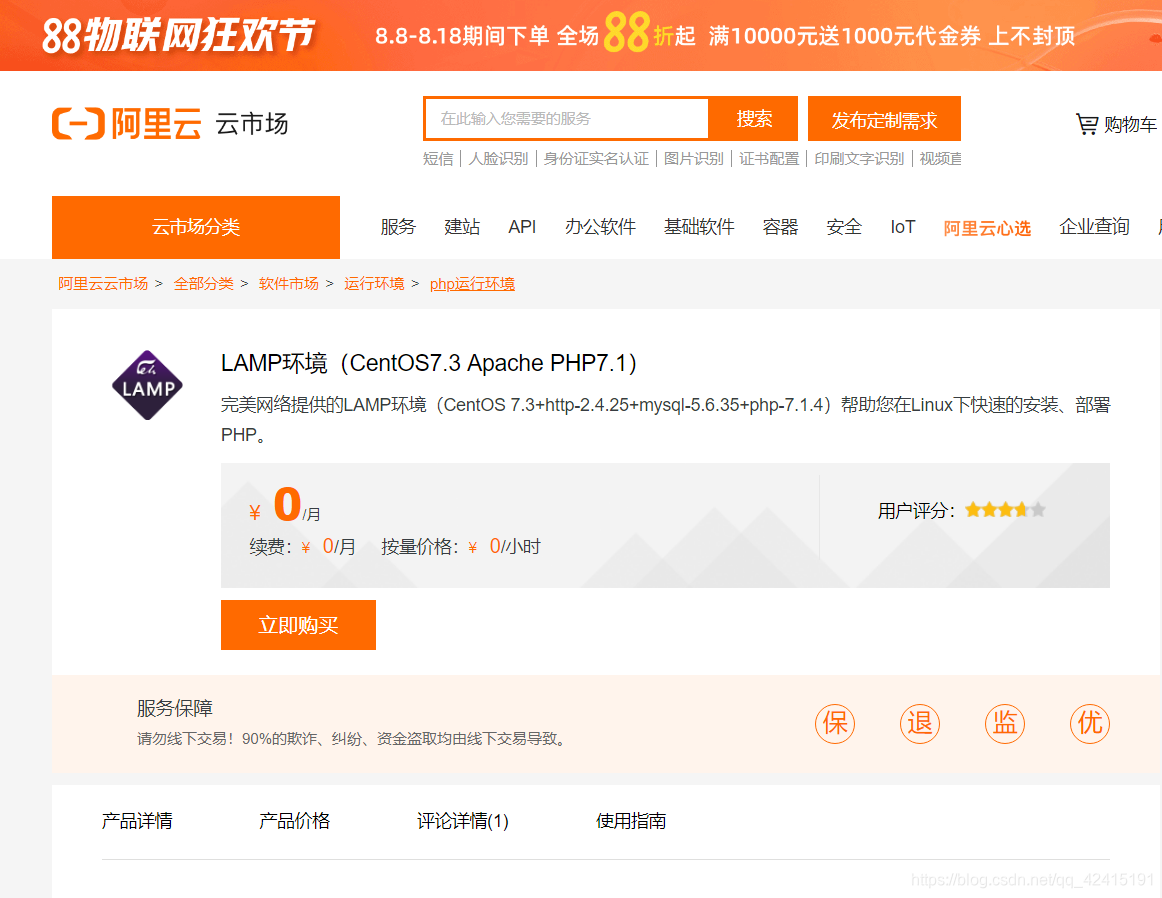This screenshot has width=1162, height=898.
Task: Switch to the 产品价格 tab
Action: pyautogui.click(x=294, y=821)
